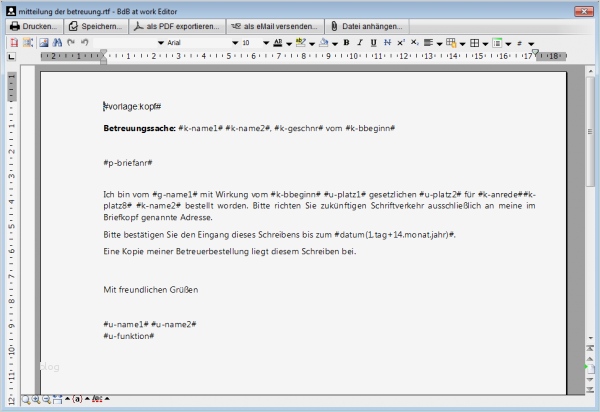The width and height of the screenshot is (600, 412).
Task: Click the right indent marker on ruler
Action: coord(535,53)
